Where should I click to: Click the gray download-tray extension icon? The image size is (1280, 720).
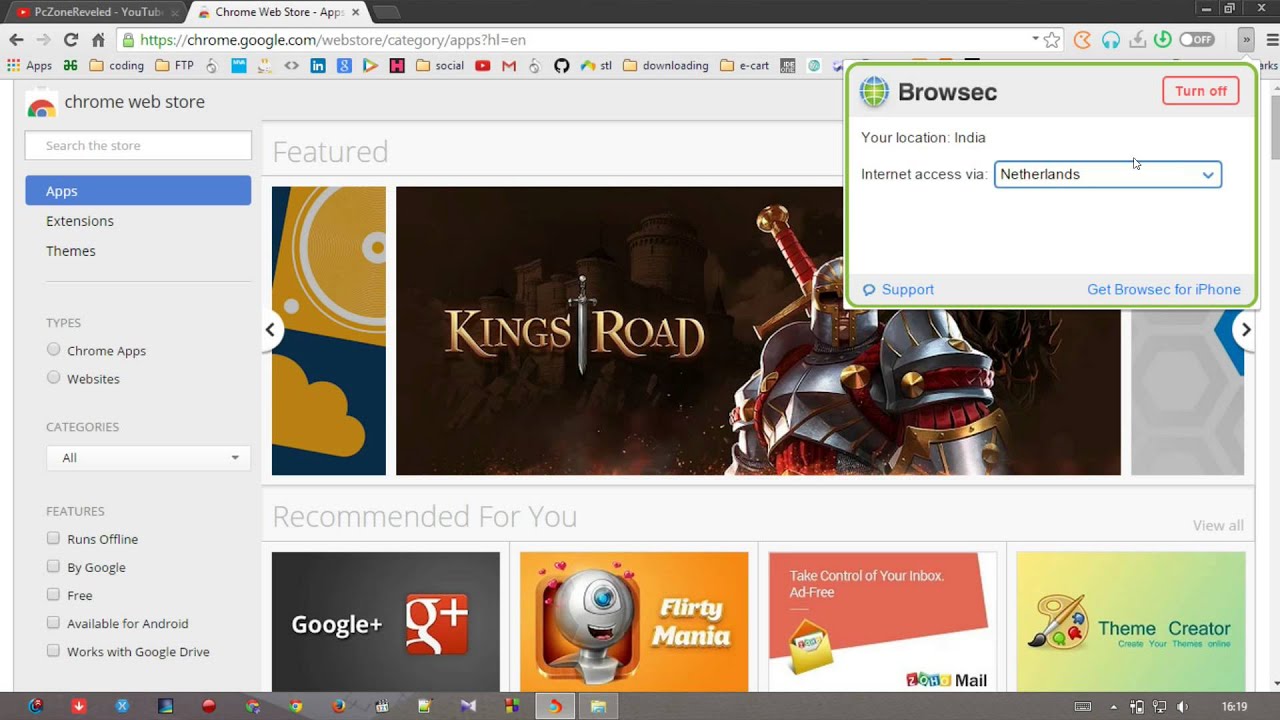[x=1137, y=40]
